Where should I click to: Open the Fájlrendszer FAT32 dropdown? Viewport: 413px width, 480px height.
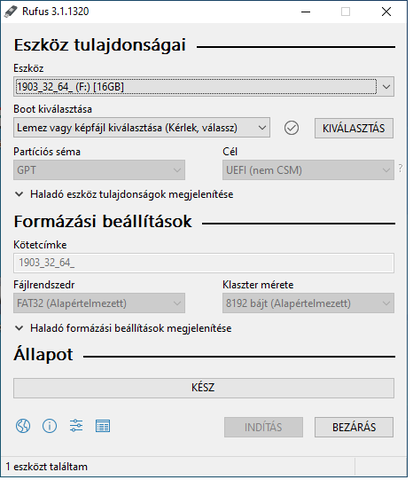coord(99,303)
